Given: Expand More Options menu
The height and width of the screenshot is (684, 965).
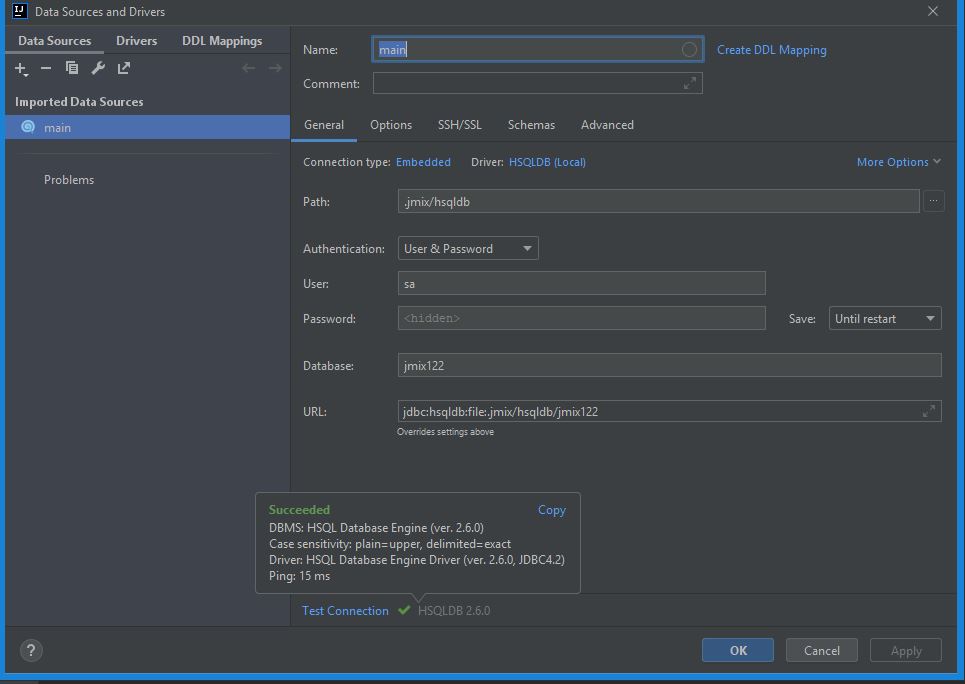Looking at the screenshot, I should pyautogui.click(x=899, y=162).
